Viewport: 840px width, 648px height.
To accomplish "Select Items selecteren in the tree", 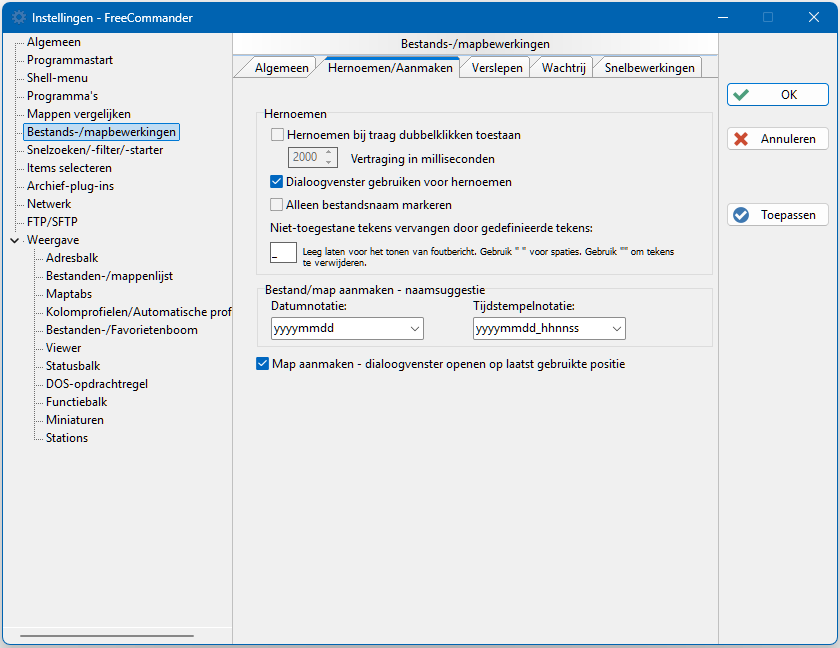I will click(69, 168).
